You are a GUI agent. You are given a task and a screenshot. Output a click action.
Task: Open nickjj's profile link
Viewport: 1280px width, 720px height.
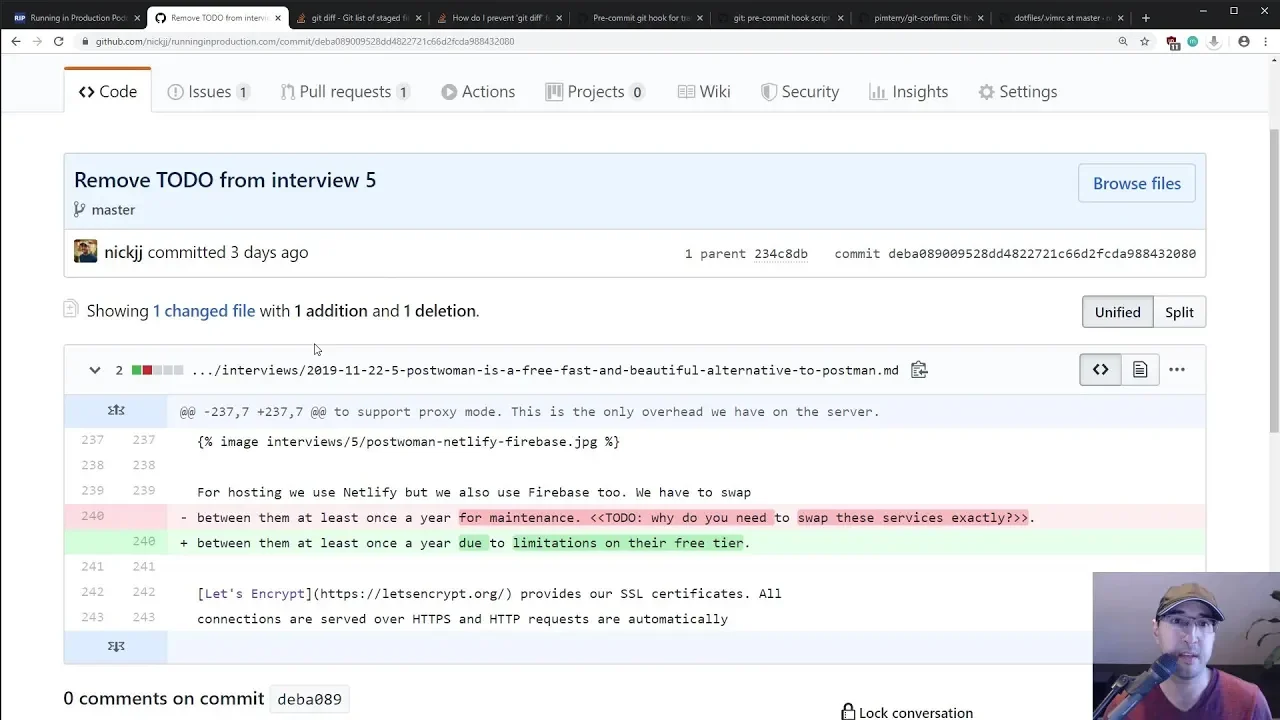coord(123,252)
